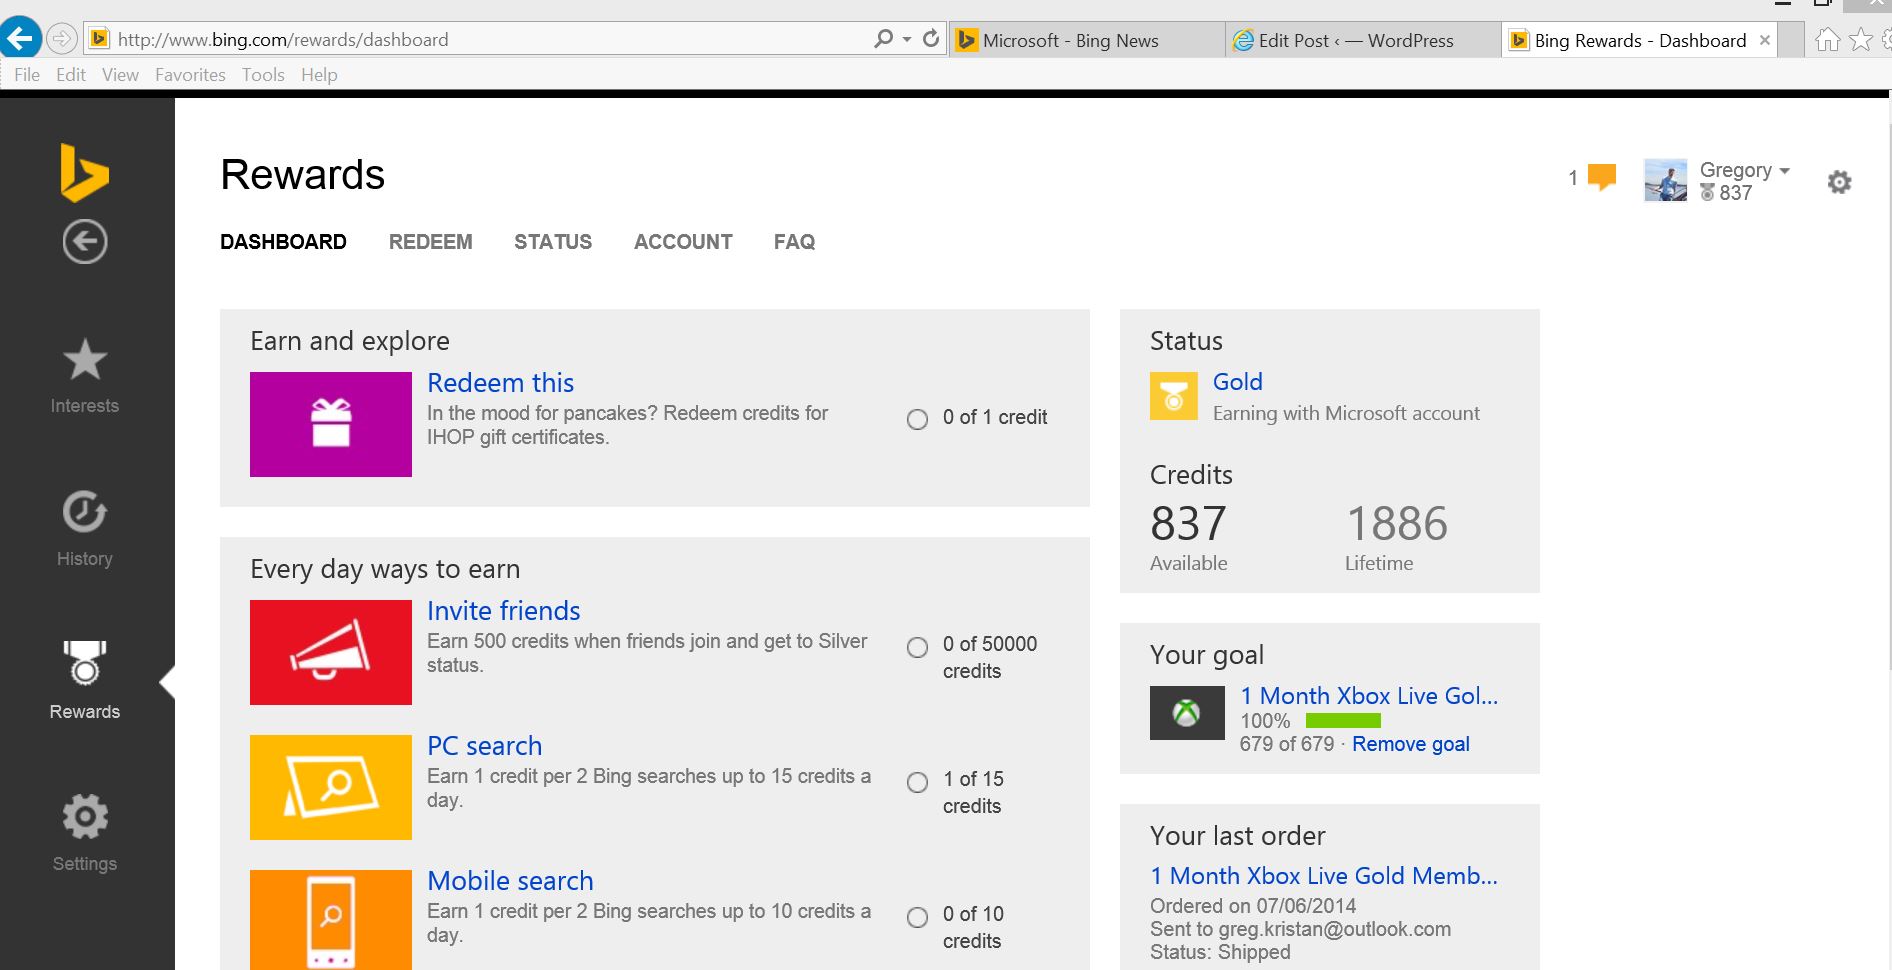Click the browser forward button
Screen dimensions: 1892x970
coord(62,39)
